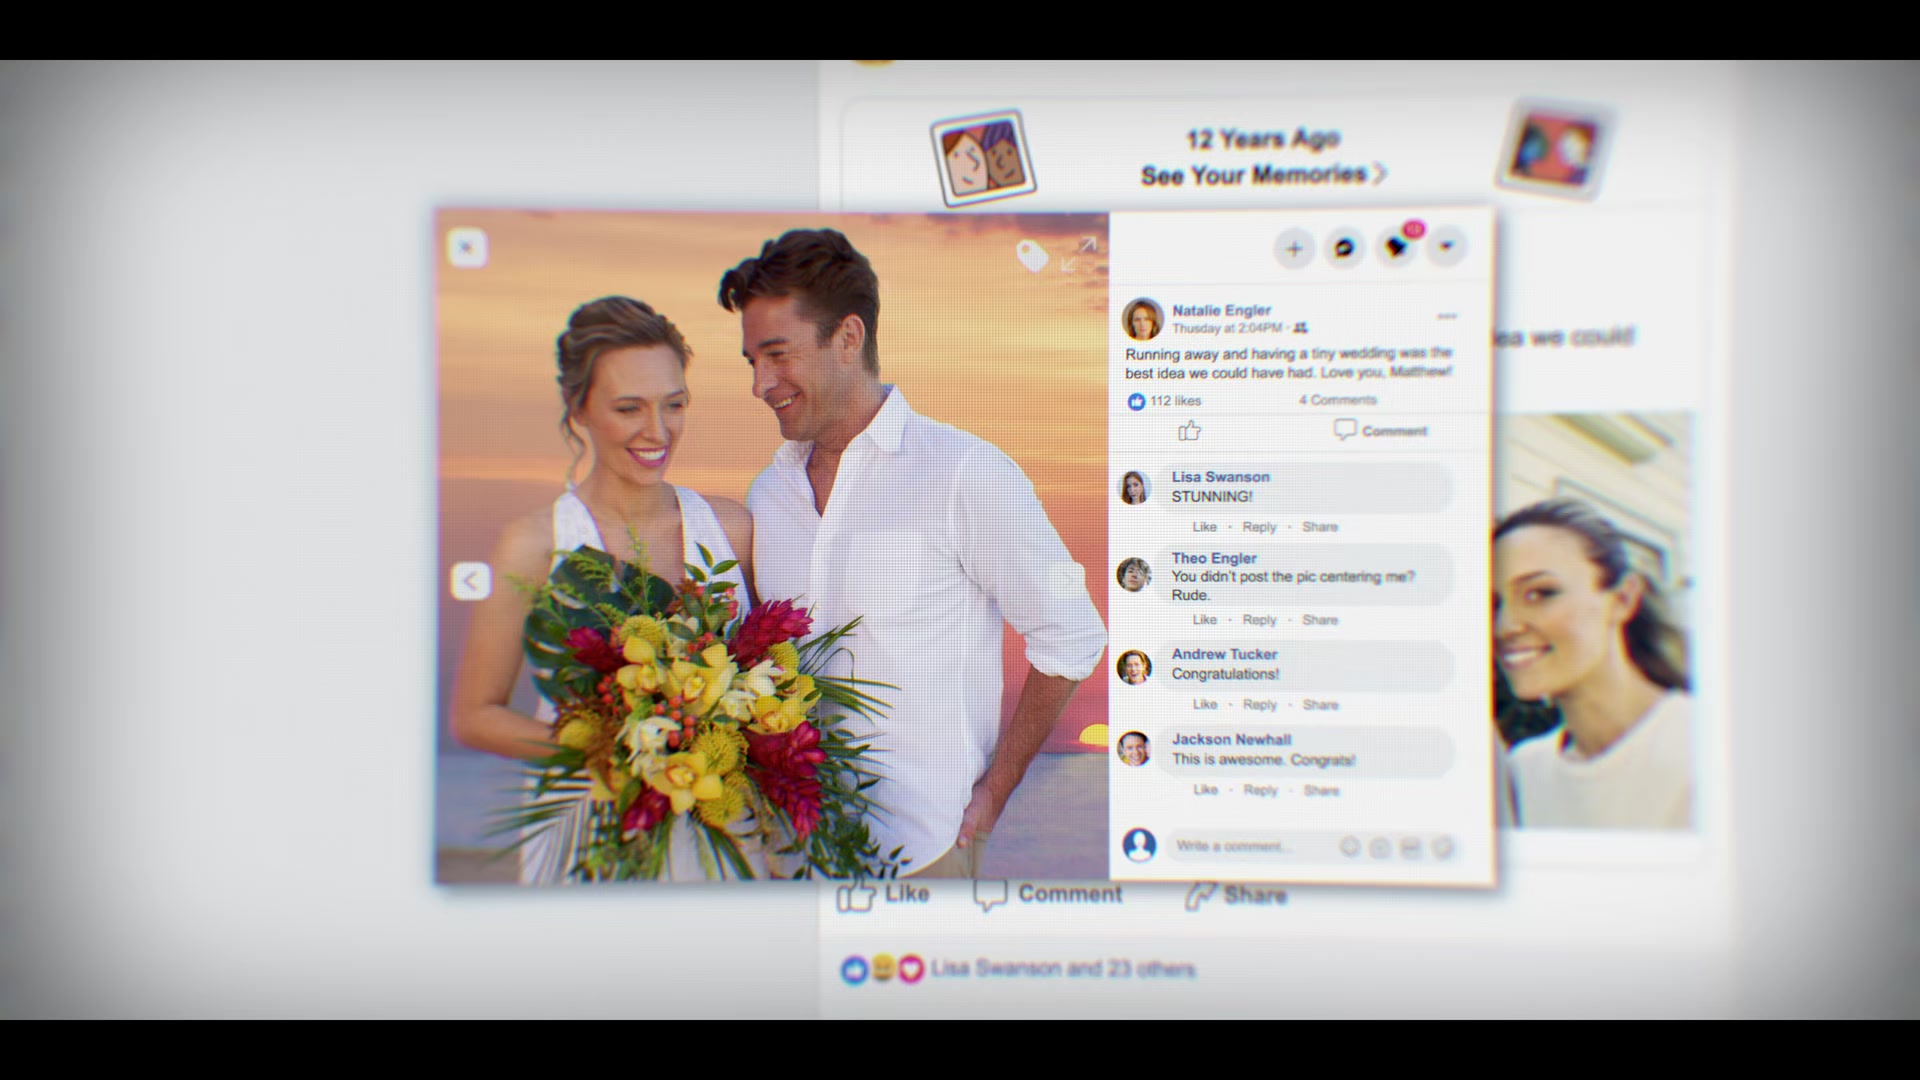Close the photo viewer
Viewport: 1920px width, 1080px height.
click(467, 247)
